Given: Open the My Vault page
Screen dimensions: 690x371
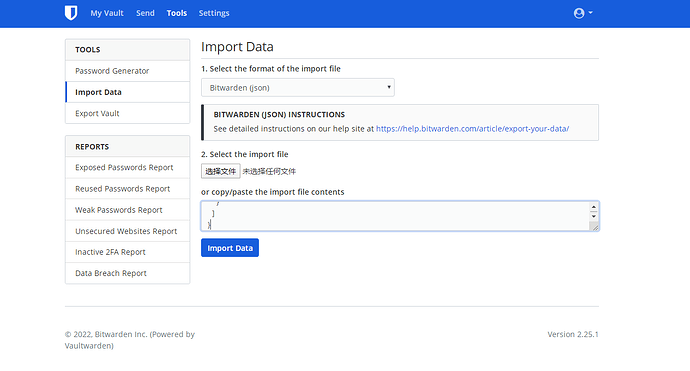Looking at the screenshot, I should tap(107, 13).
